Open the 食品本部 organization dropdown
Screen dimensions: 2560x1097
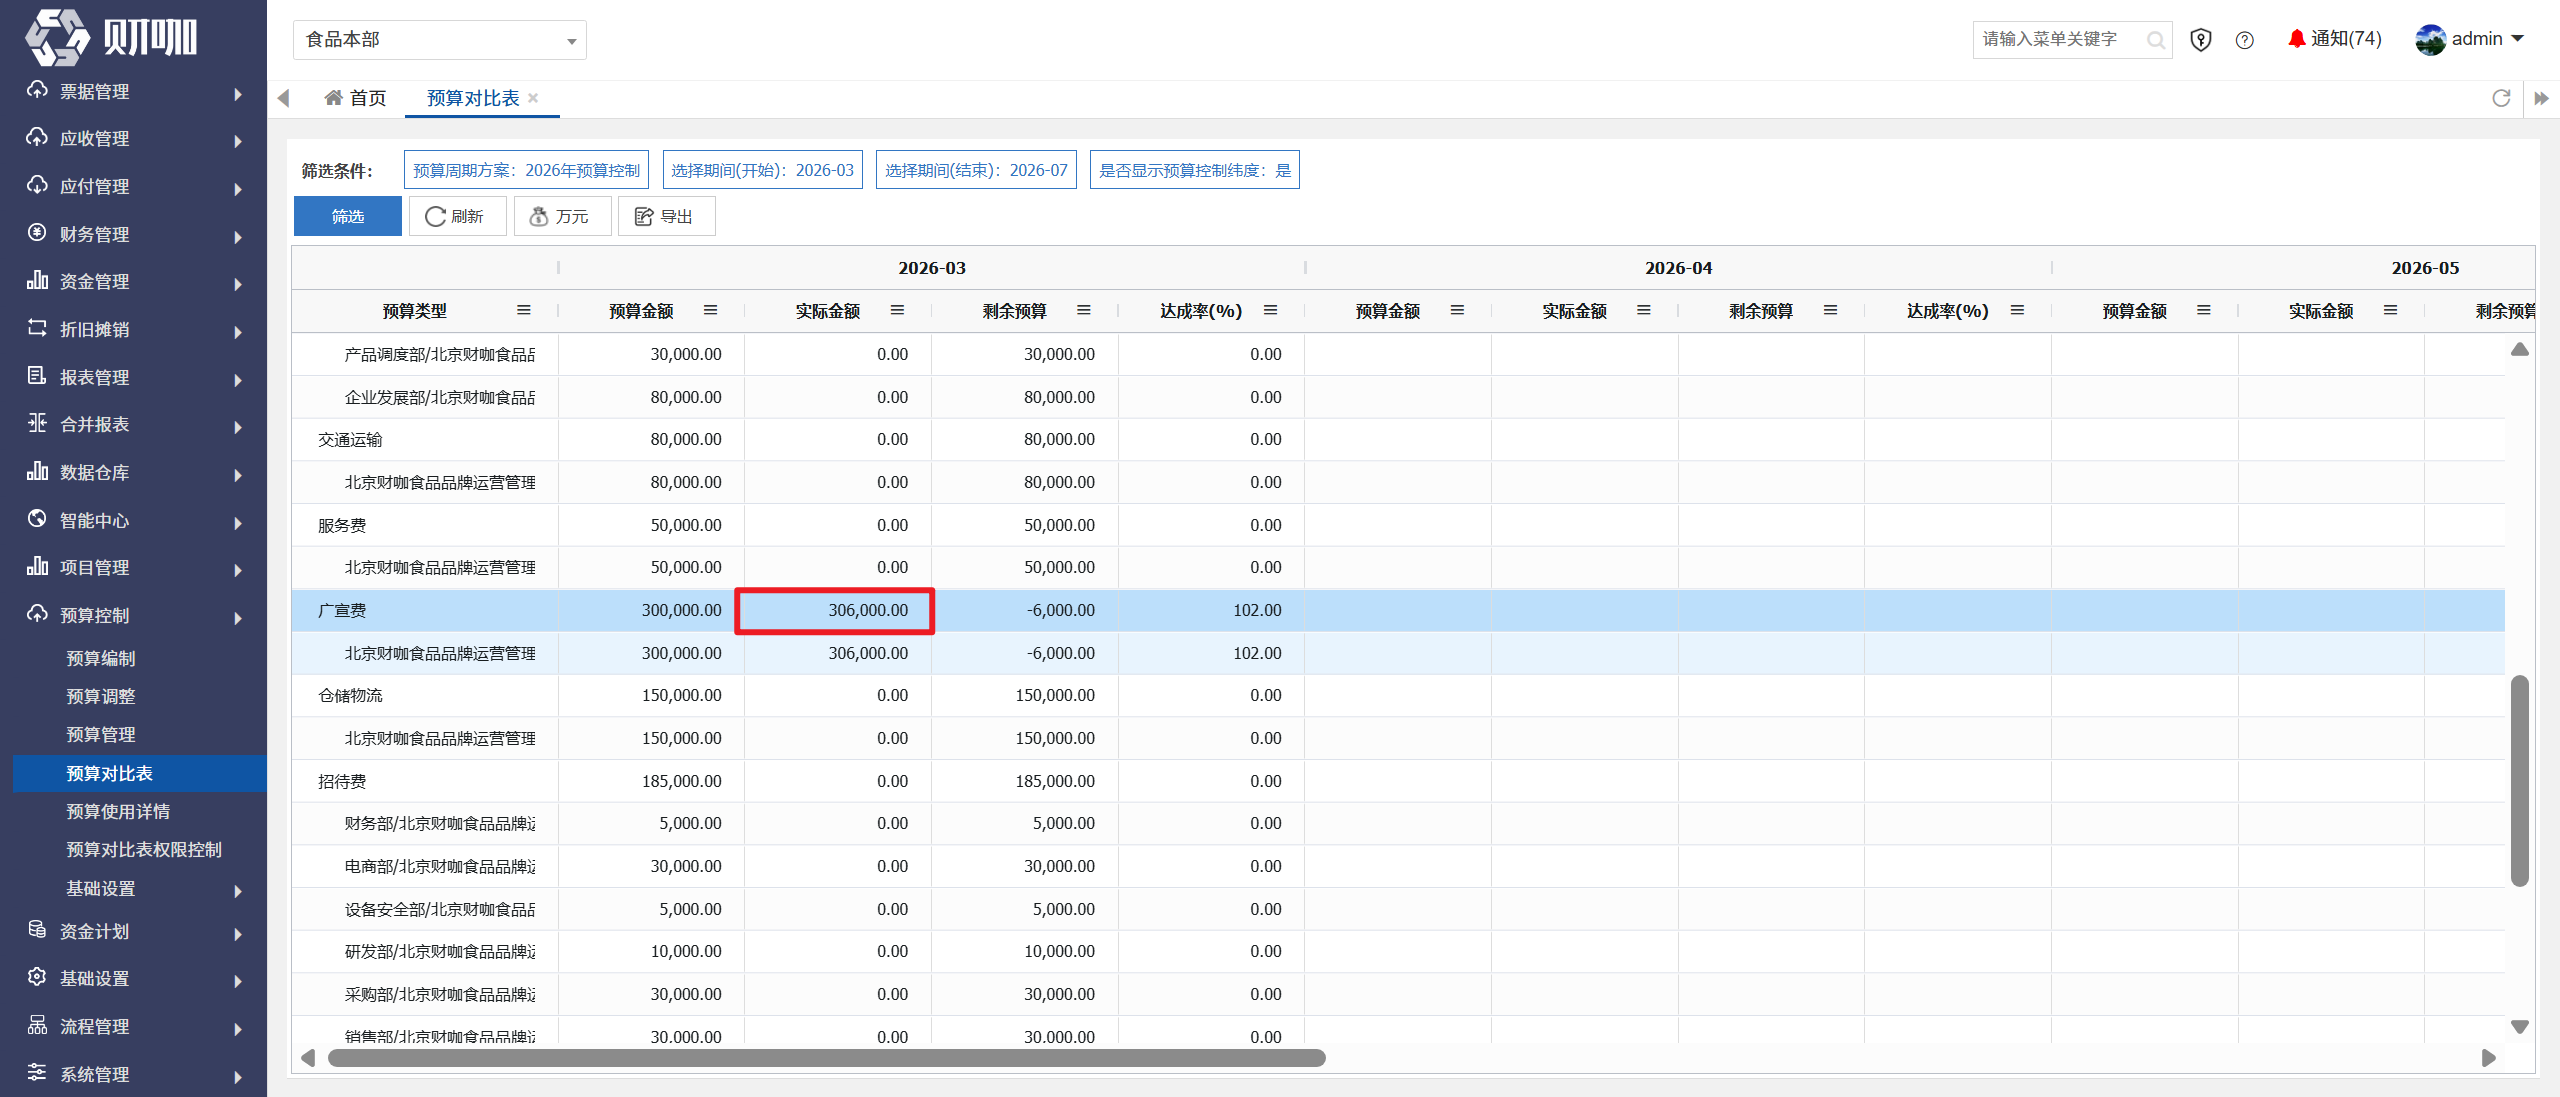coord(440,40)
